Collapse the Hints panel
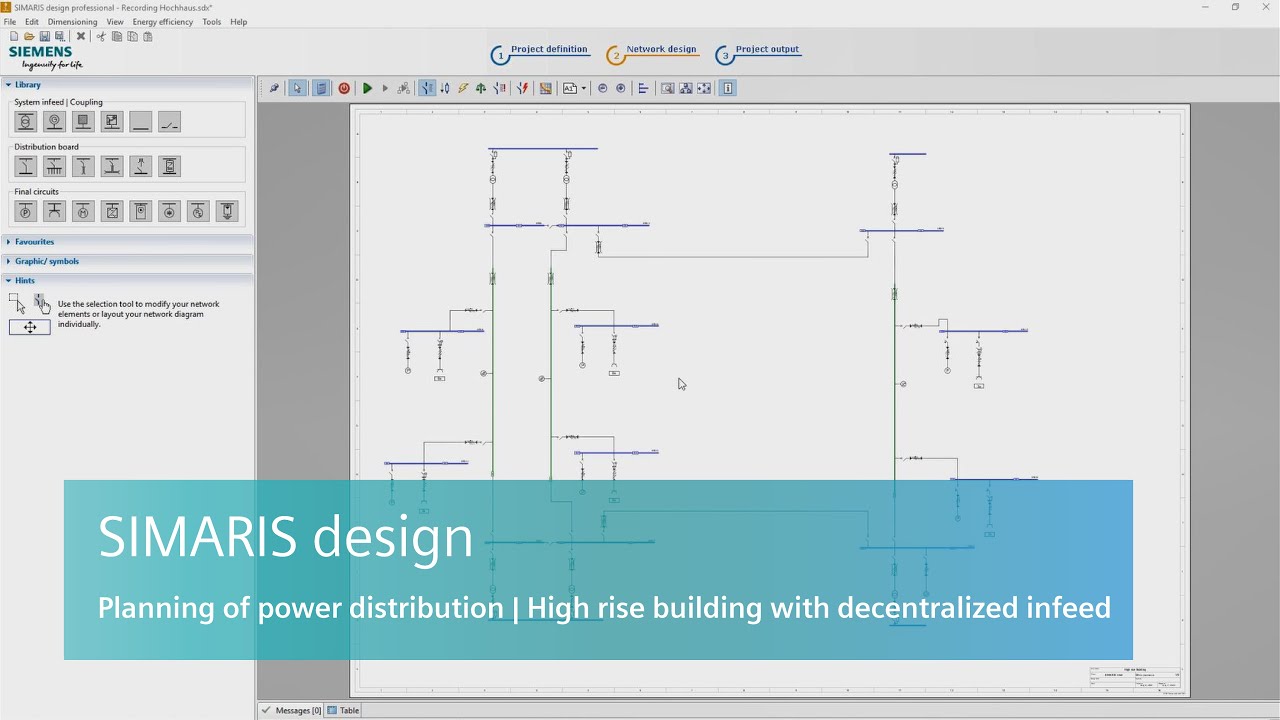Viewport: 1280px width, 720px height. (x=127, y=281)
